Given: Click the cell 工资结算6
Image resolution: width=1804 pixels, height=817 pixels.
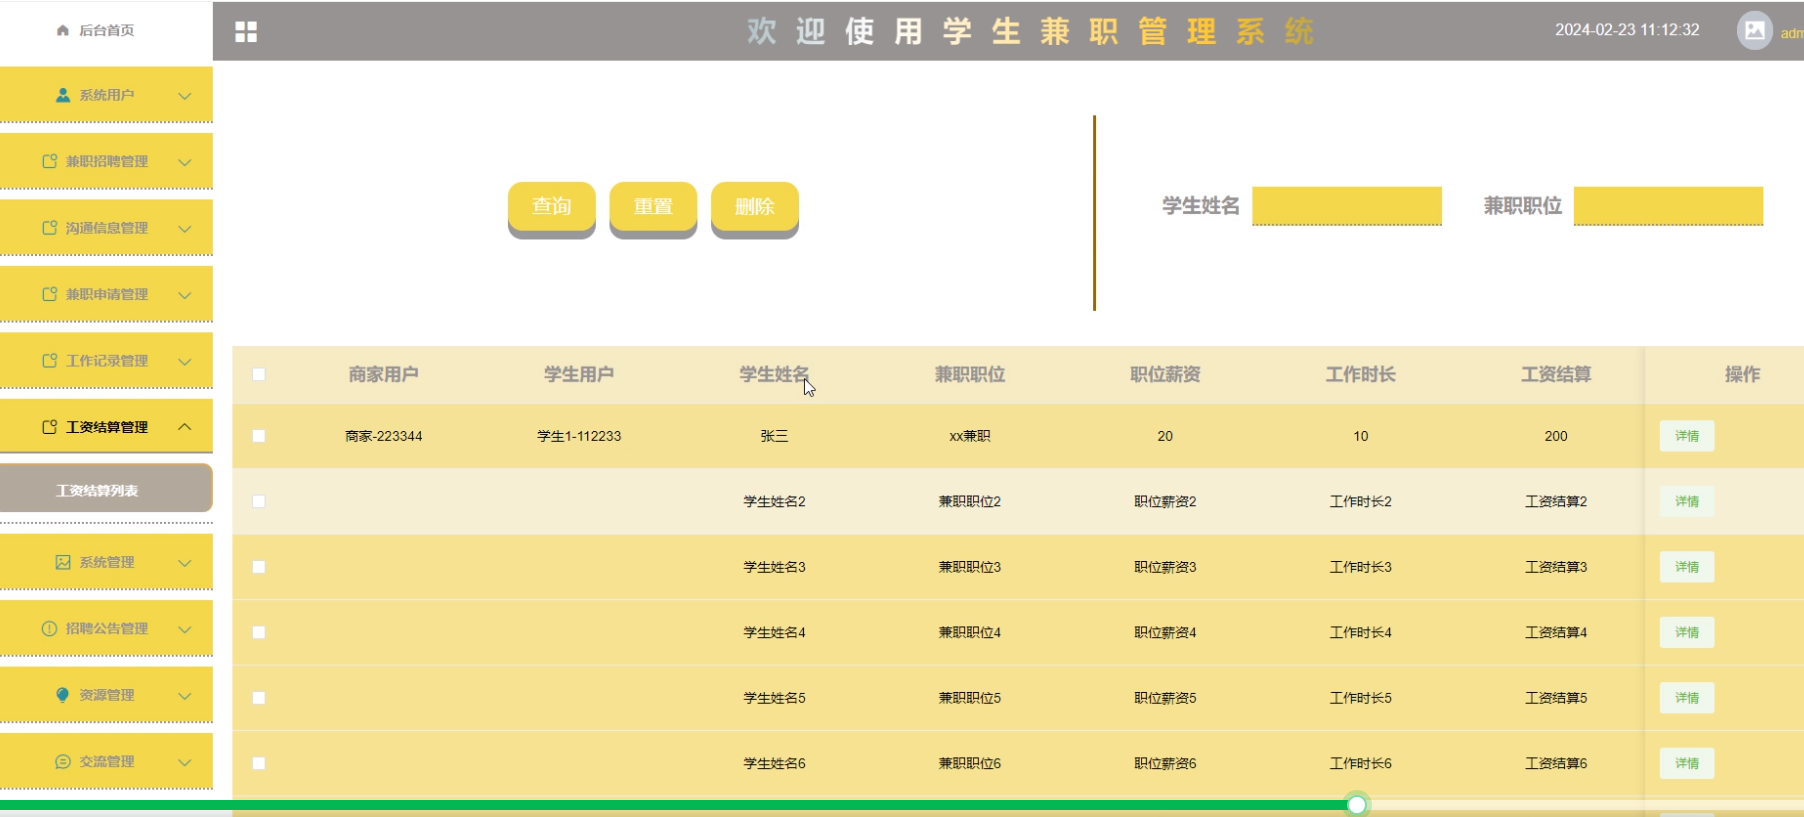Looking at the screenshot, I should (1556, 763).
